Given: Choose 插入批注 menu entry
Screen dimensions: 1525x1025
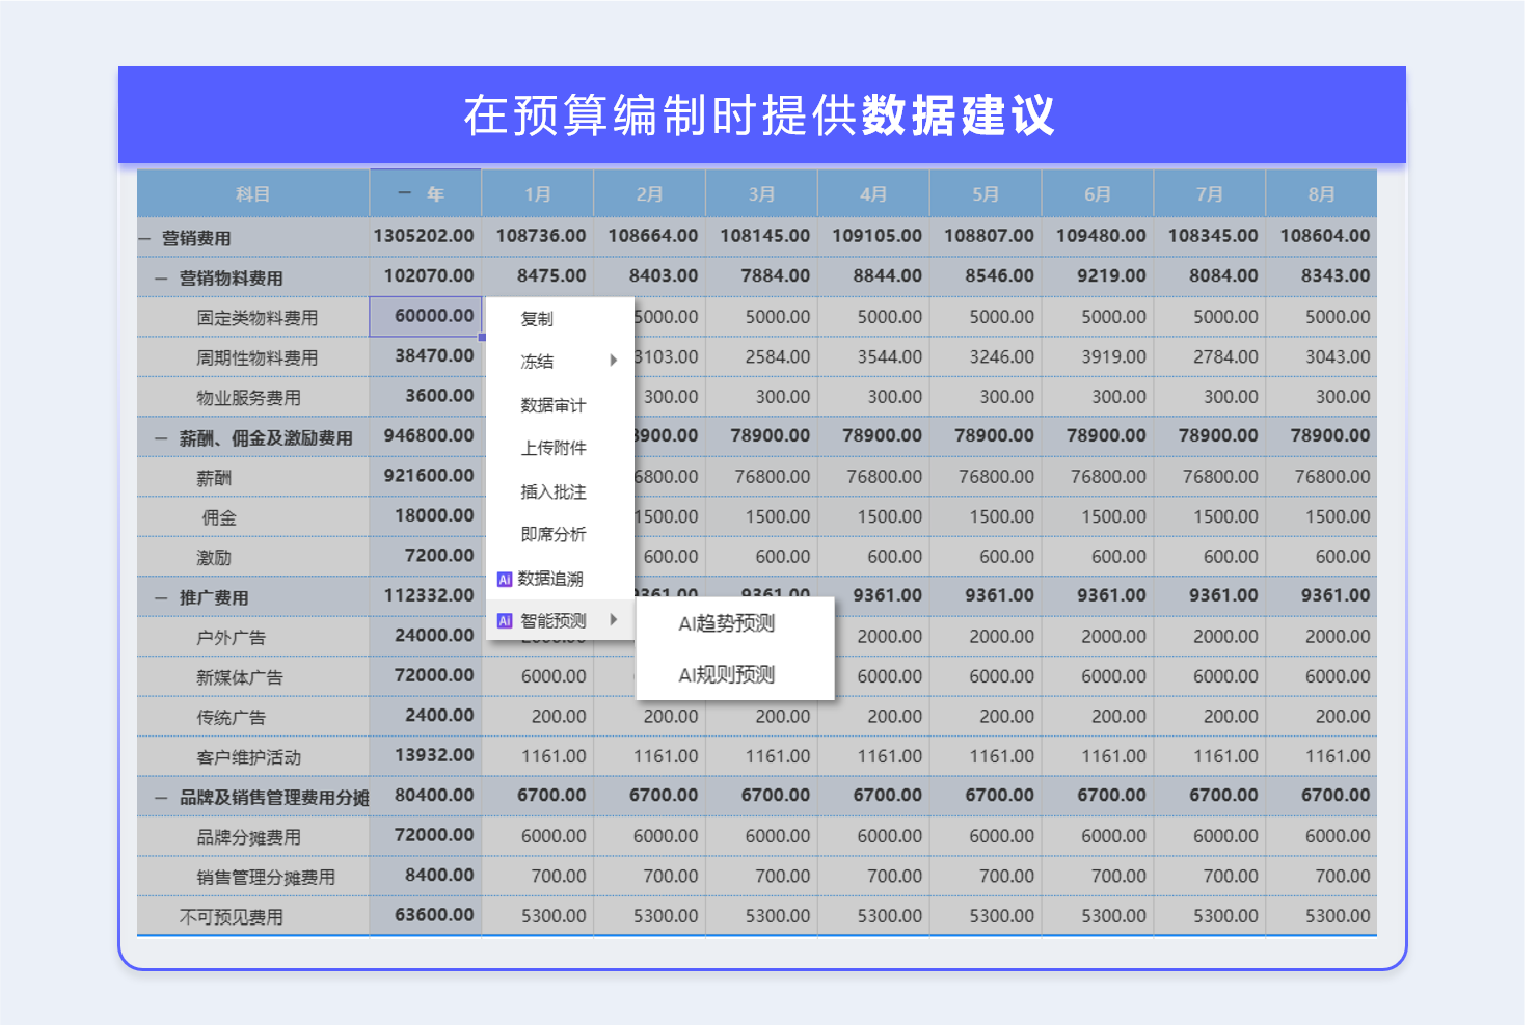Looking at the screenshot, I should [560, 492].
